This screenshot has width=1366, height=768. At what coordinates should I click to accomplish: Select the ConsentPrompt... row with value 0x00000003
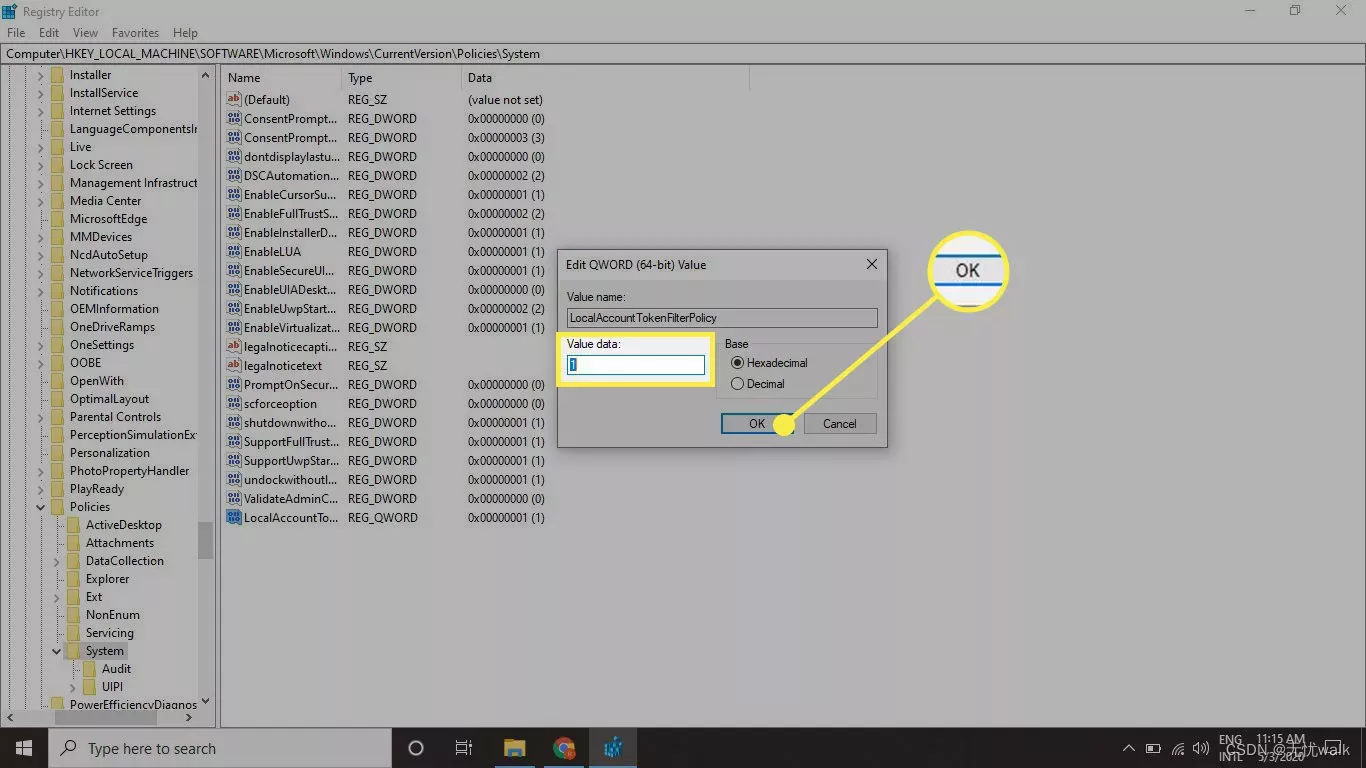[386, 138]
